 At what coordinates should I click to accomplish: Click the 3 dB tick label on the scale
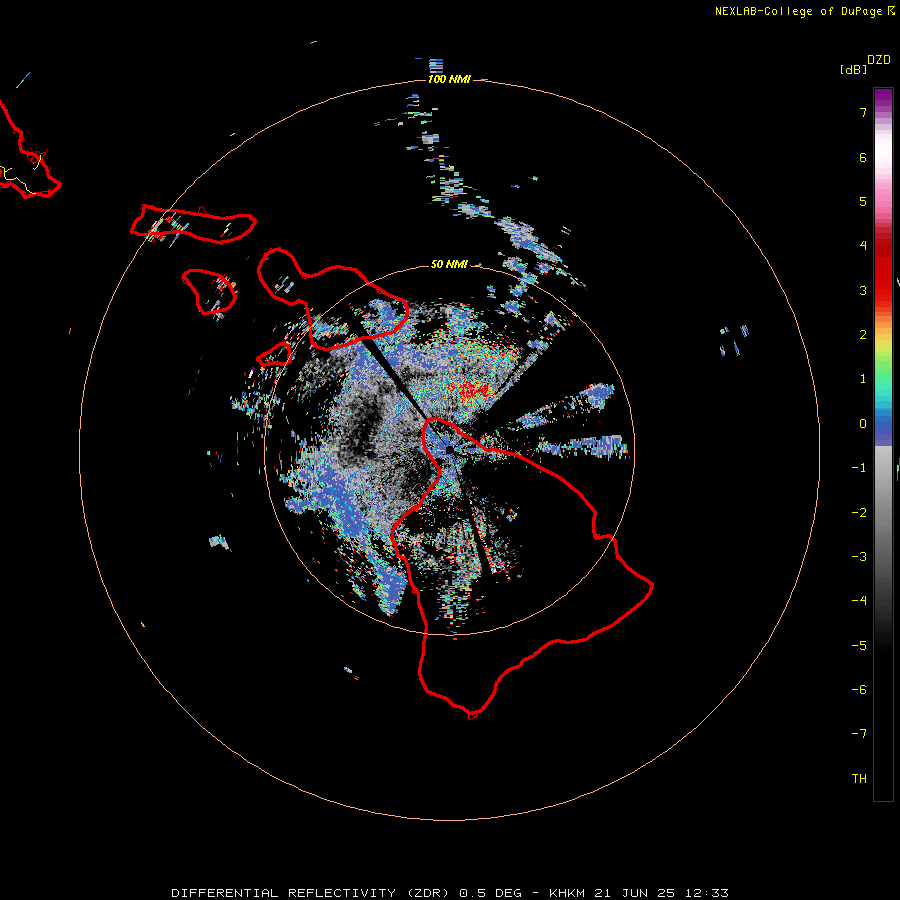(x=863, y=290)
